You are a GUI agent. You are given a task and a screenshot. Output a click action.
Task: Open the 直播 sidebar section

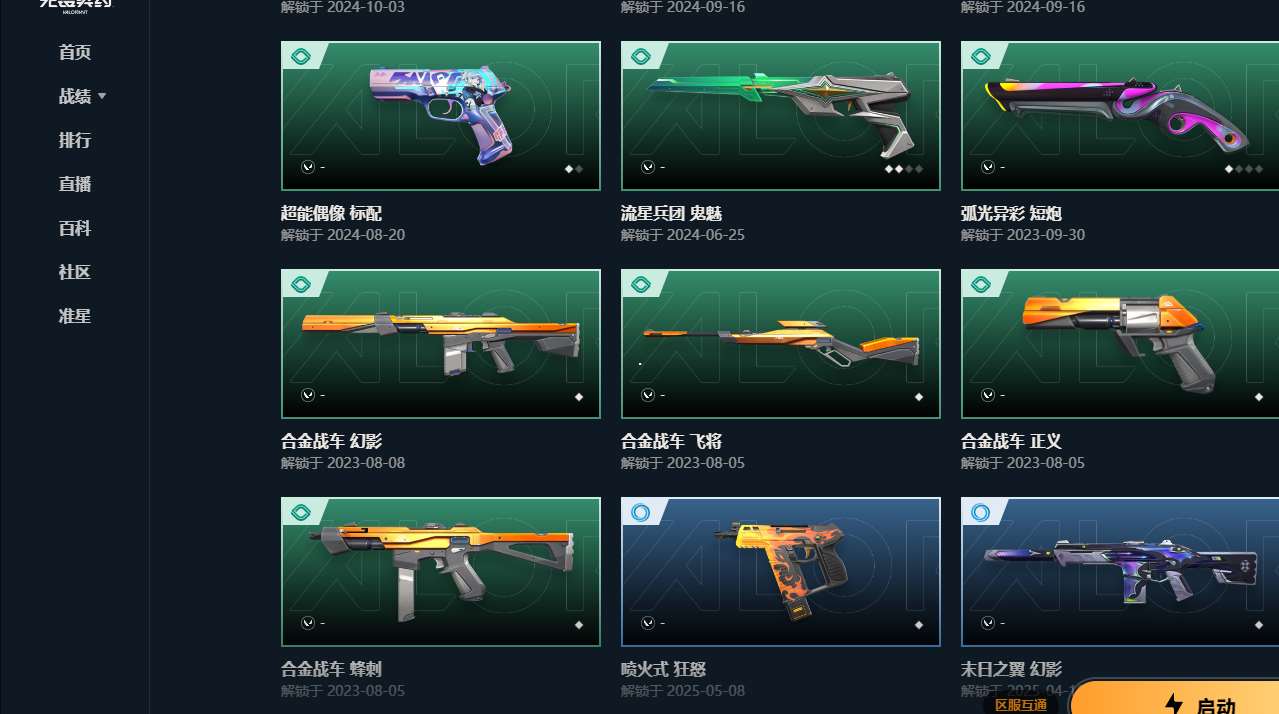click(75, 184)
